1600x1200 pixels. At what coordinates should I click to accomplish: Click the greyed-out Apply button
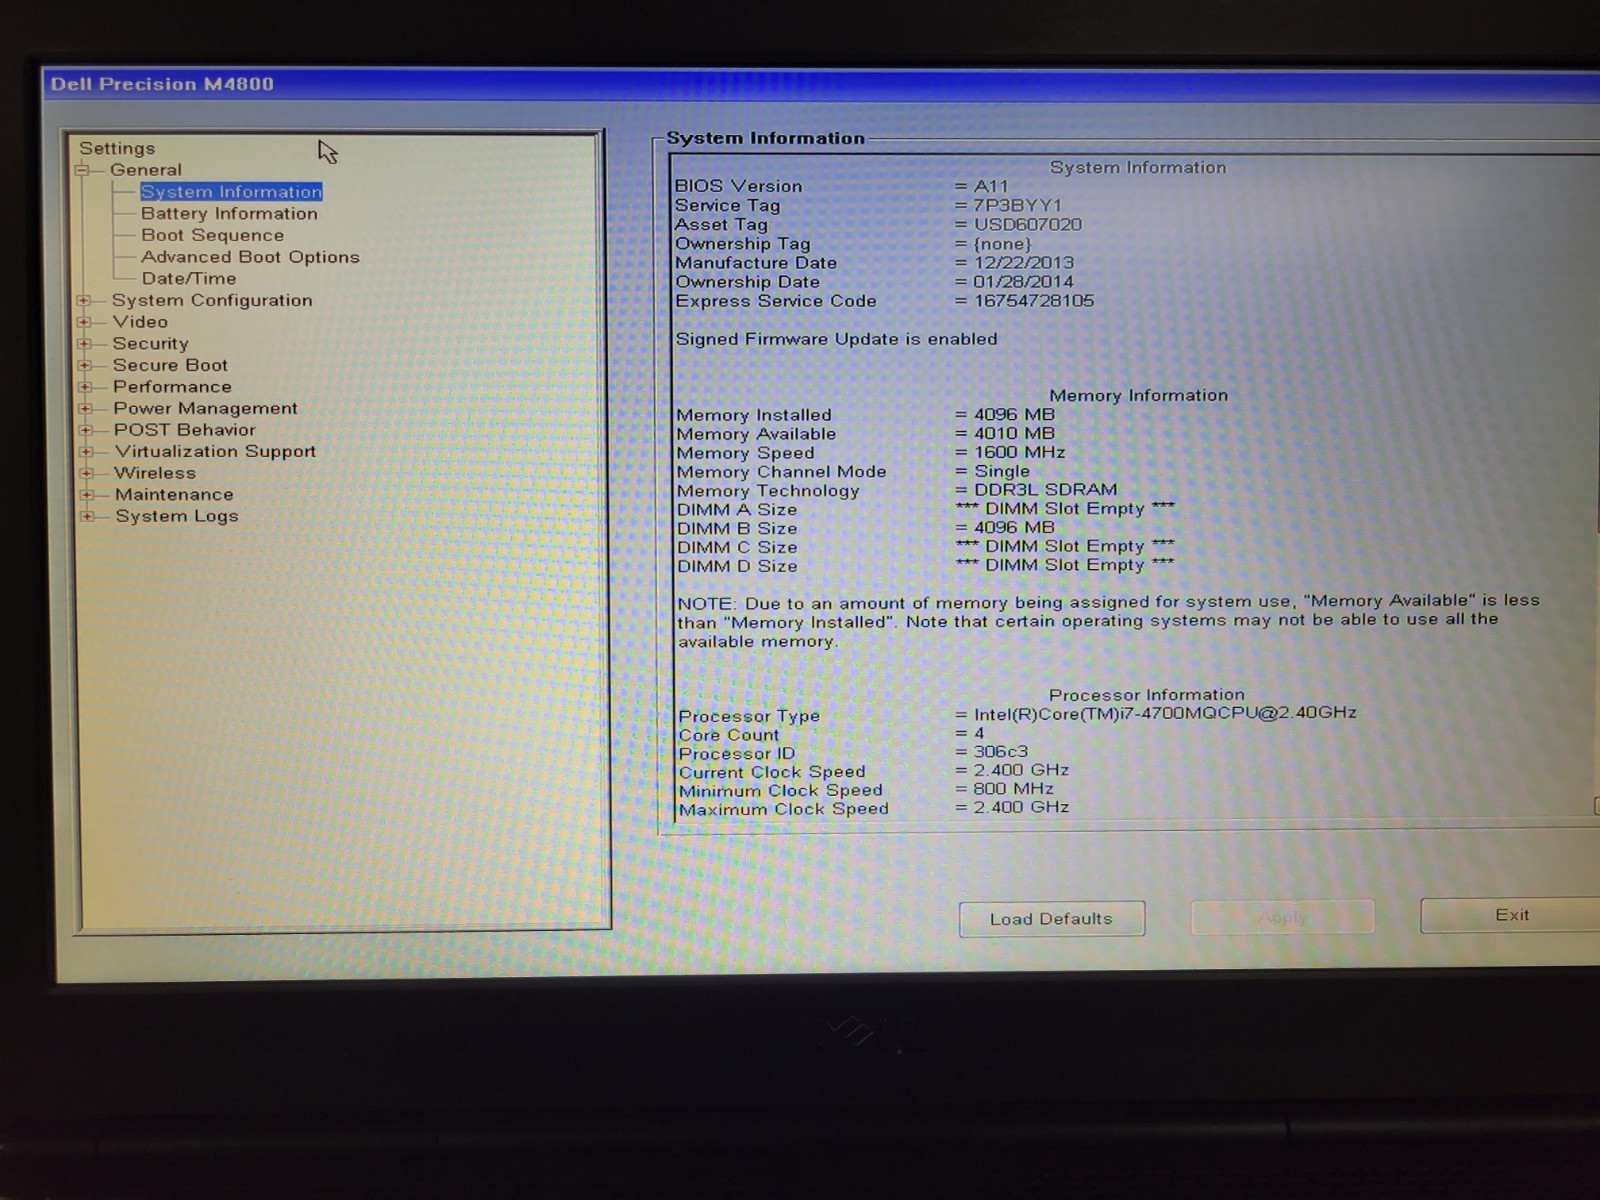pyautogui.click(x=1282, y=917)
